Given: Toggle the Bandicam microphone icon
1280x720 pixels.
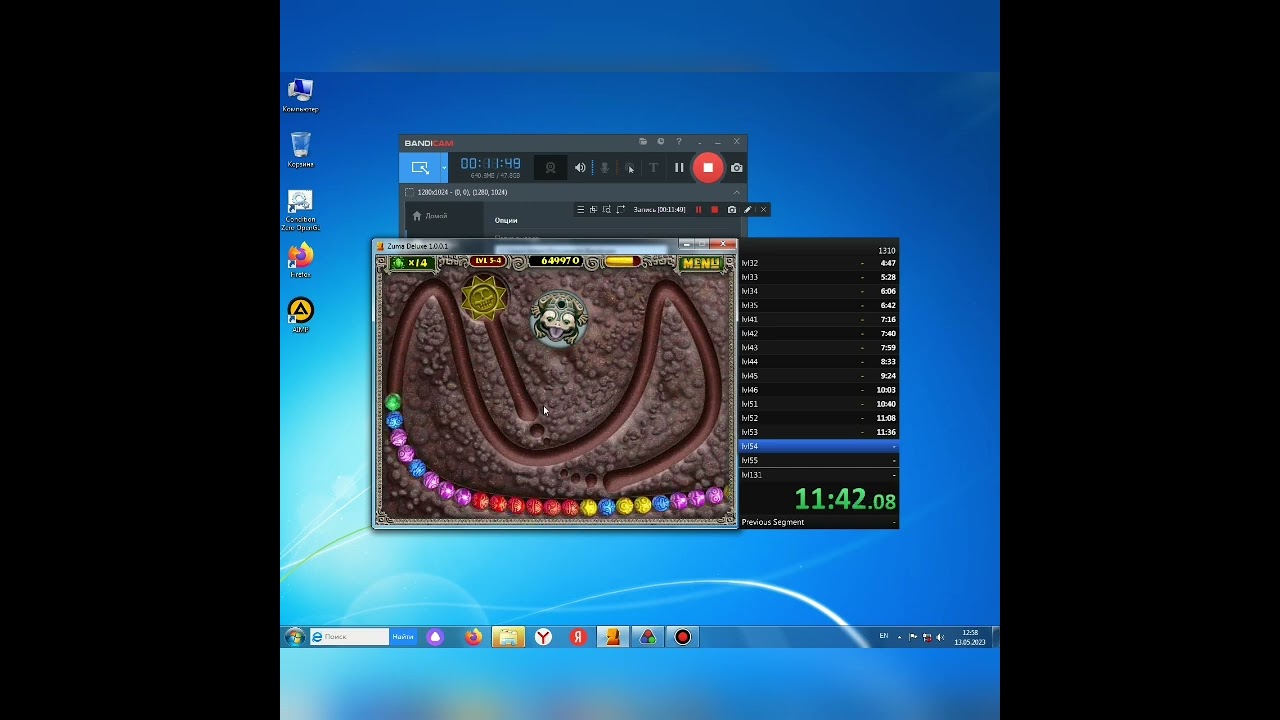Looking at the screenshot, I should [604, 168].
